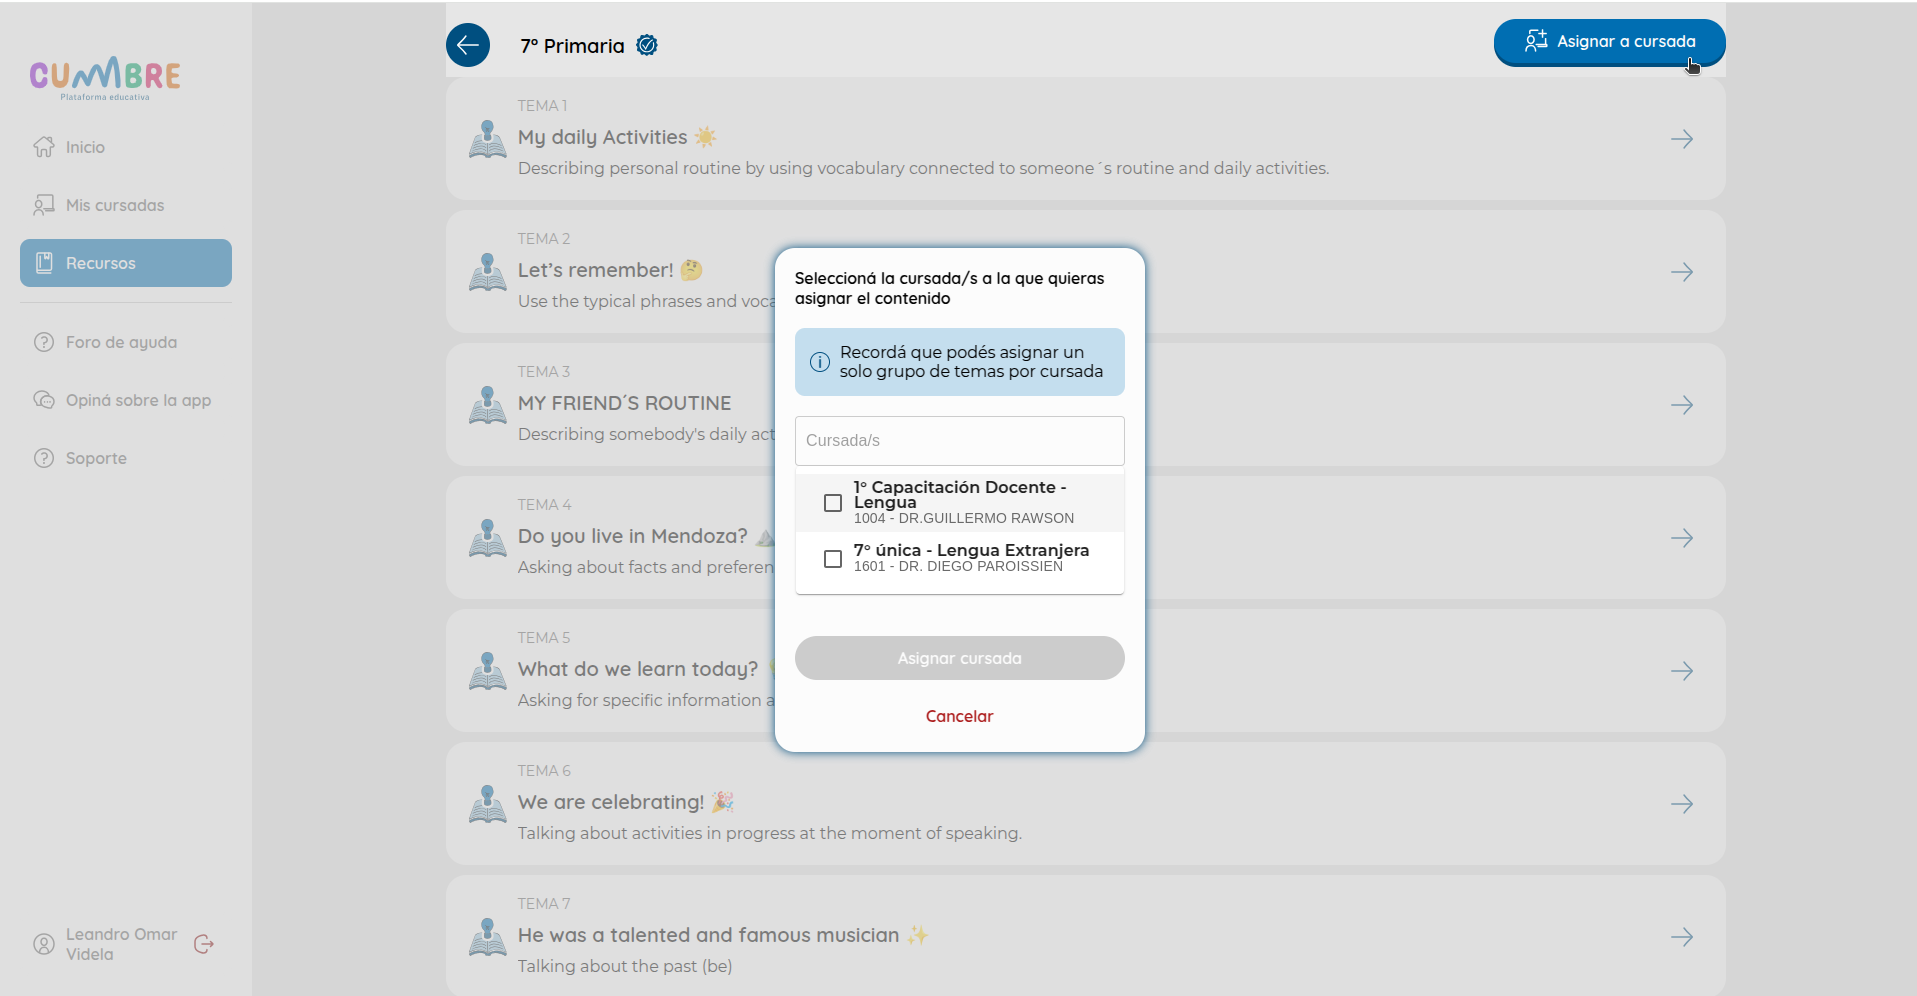The image size is (1917, 996).
Task: Open Tema 2 with its right arrow
Action: click(1682, 272)
